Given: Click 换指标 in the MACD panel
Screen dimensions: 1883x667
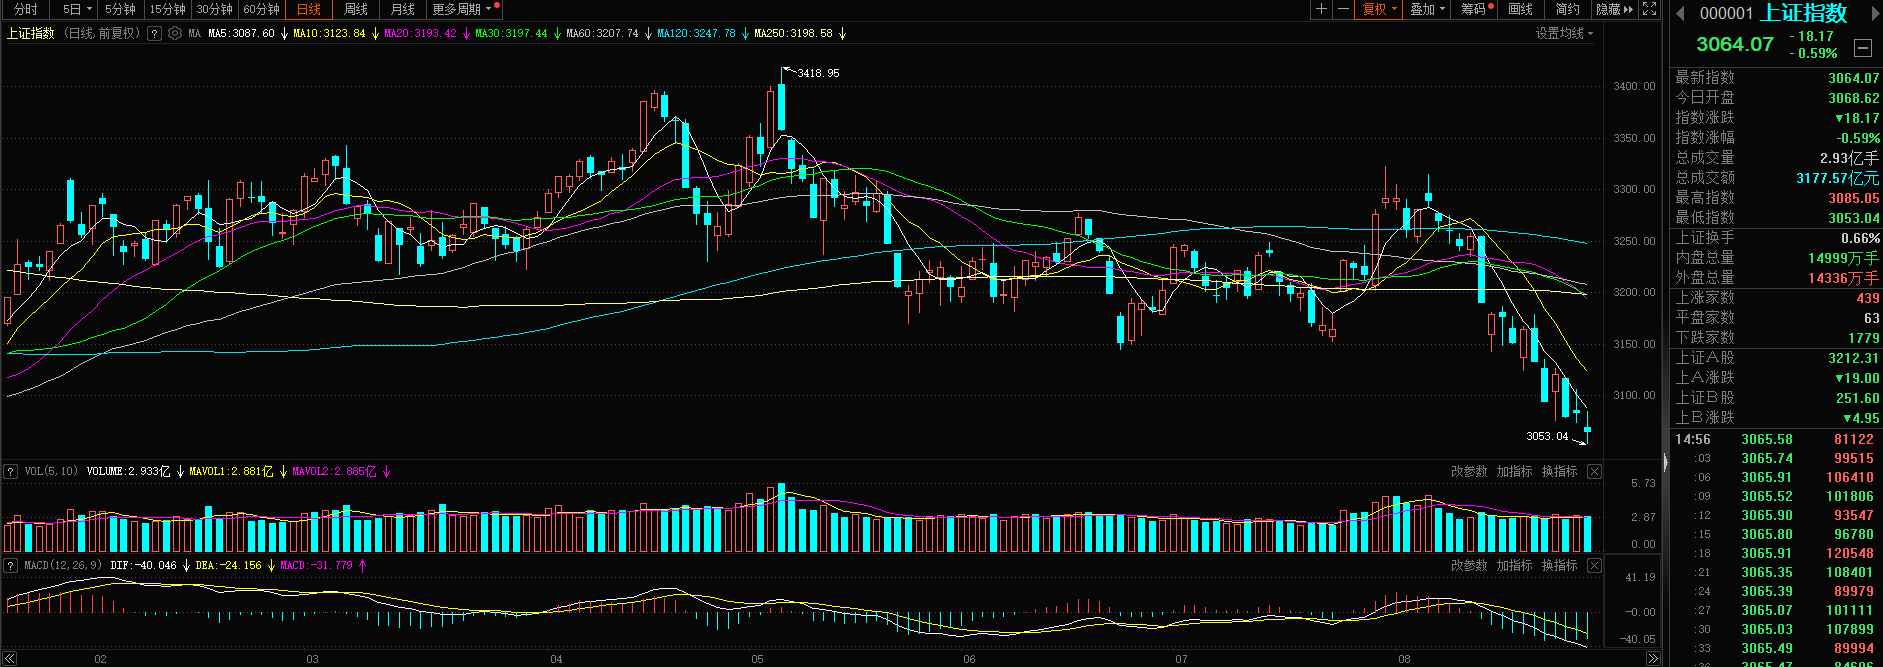Looking at the screenshot, I should 1559,565.
